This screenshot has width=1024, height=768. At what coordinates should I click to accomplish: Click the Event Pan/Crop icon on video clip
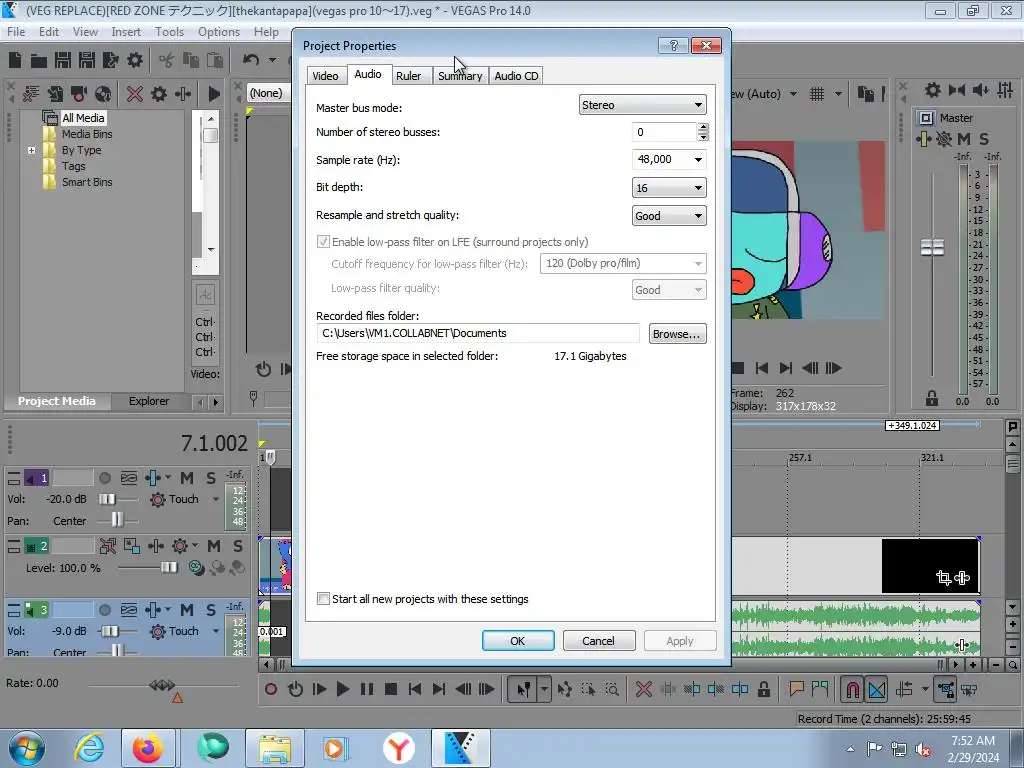pos(944,577)
